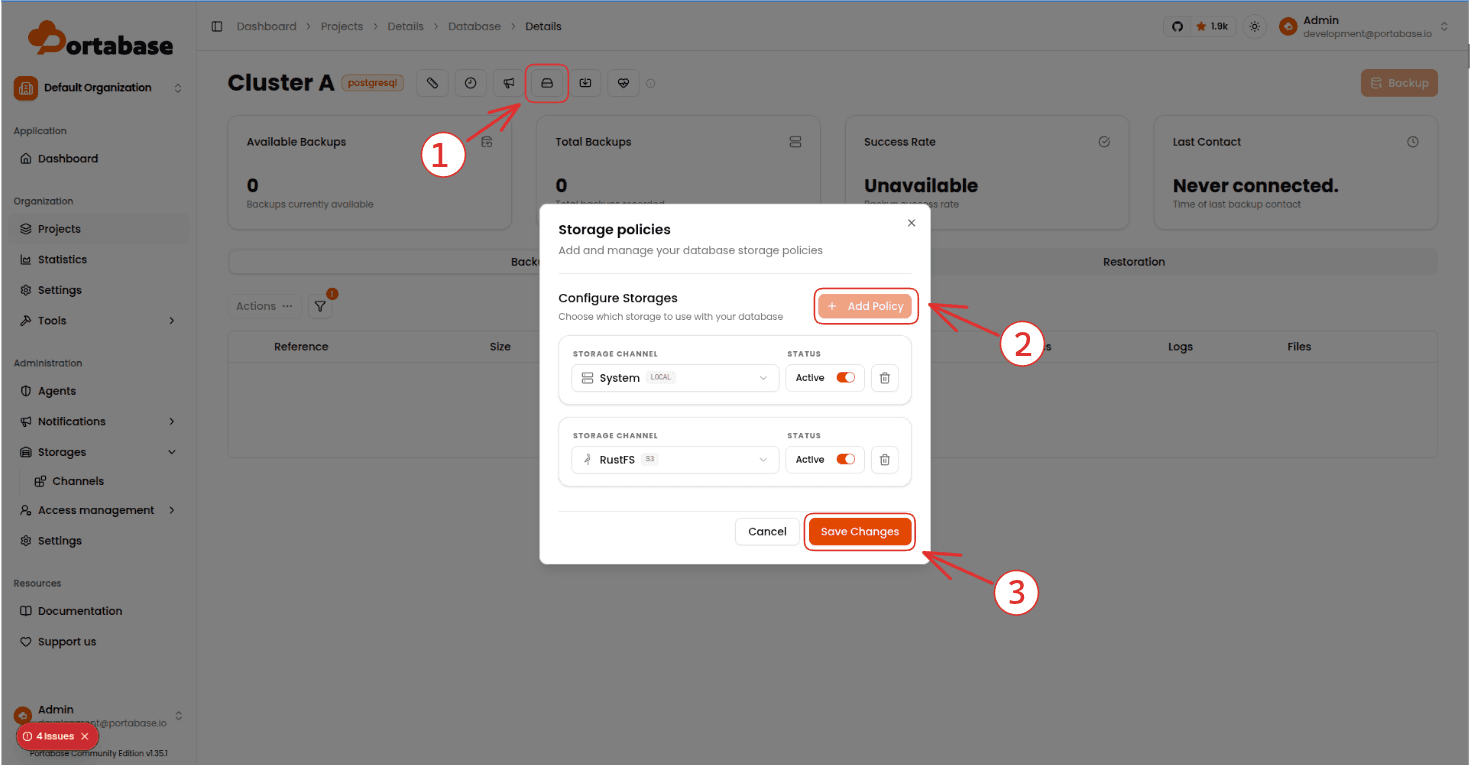Close the Storage policies dialog
The height and width of the screenshot is (765, 1471).
tap(911, 223)
